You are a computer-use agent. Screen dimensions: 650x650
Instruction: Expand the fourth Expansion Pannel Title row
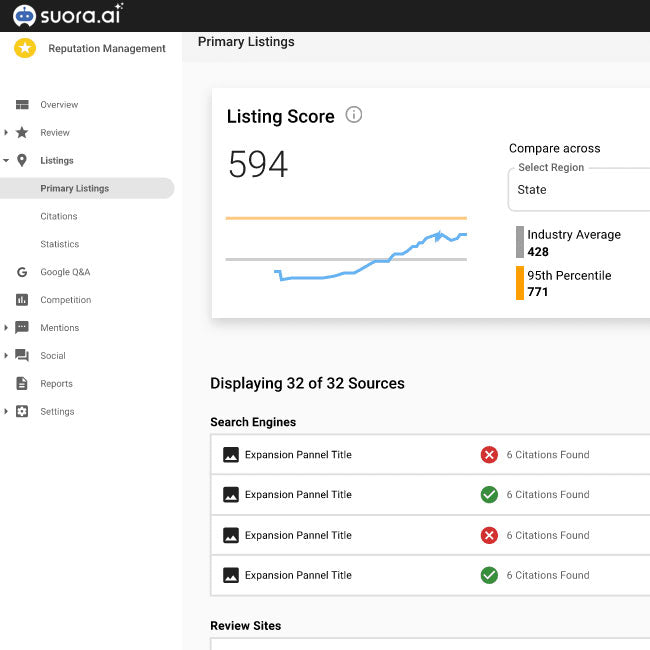point(298,575)
